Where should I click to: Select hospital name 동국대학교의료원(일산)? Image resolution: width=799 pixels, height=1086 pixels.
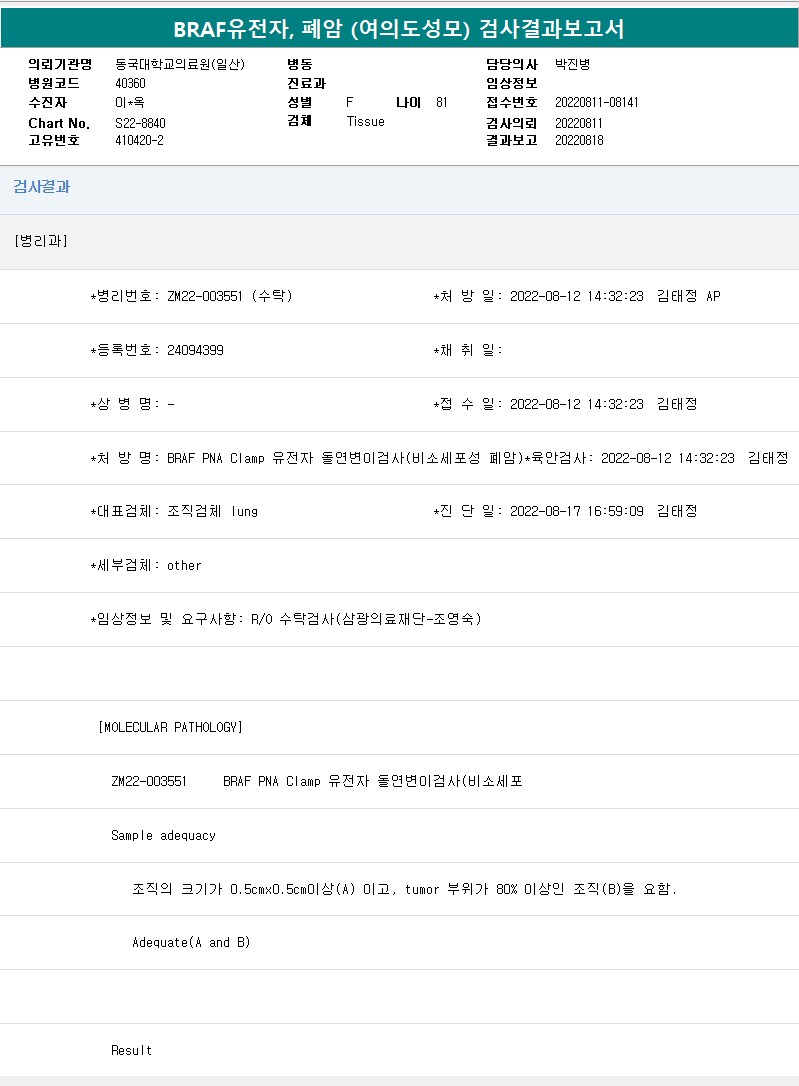180,64
